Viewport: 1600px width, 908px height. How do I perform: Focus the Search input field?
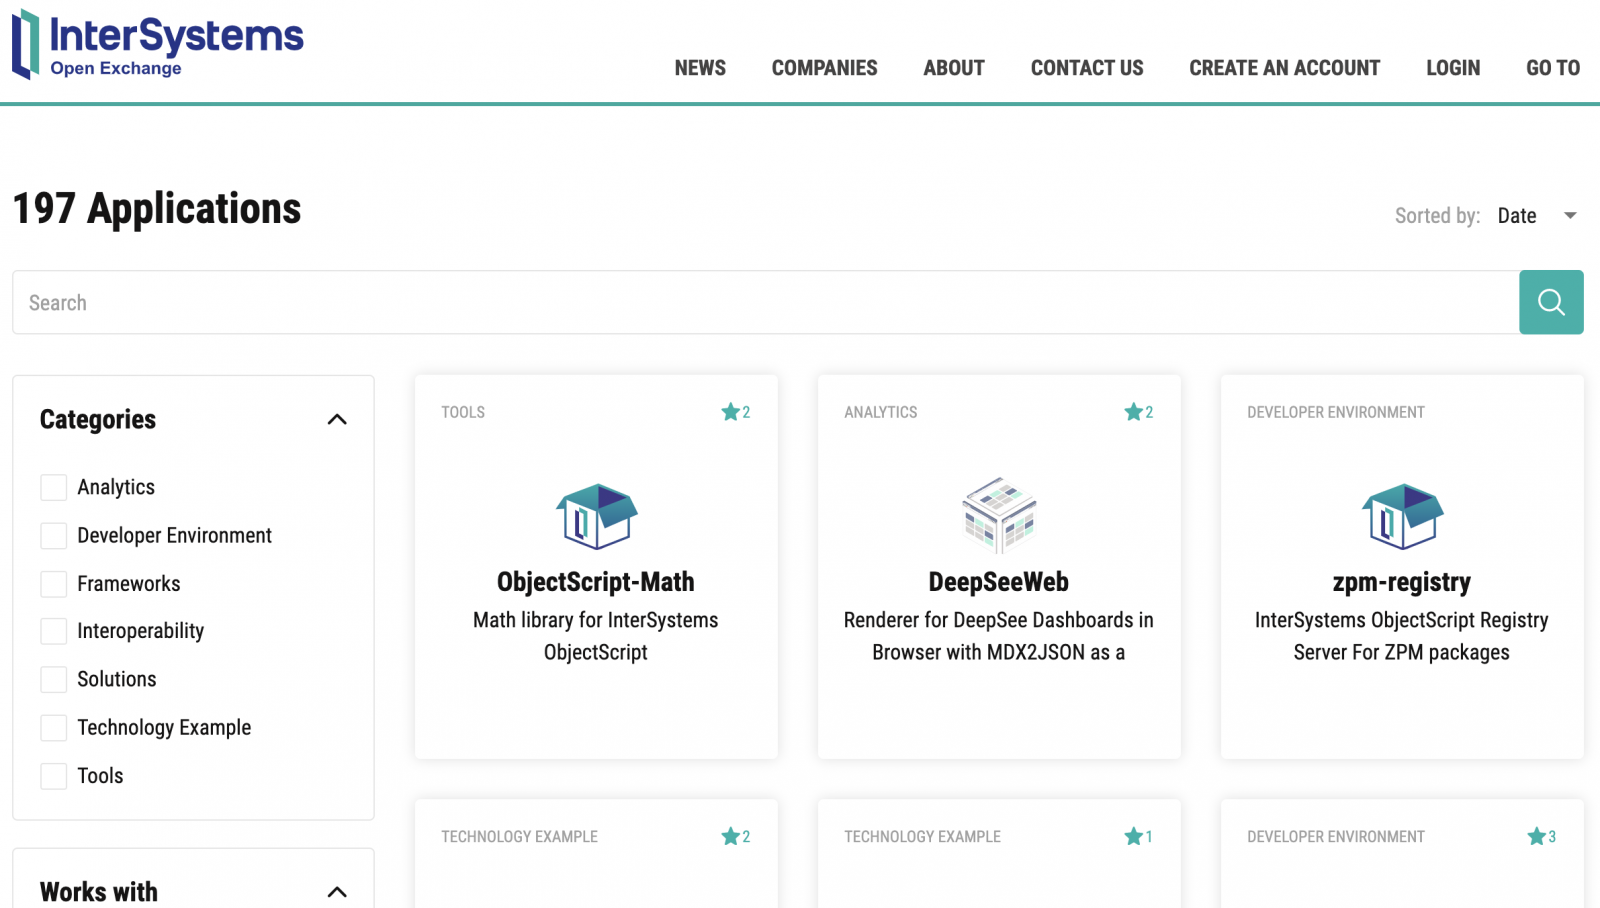[766, 302]
